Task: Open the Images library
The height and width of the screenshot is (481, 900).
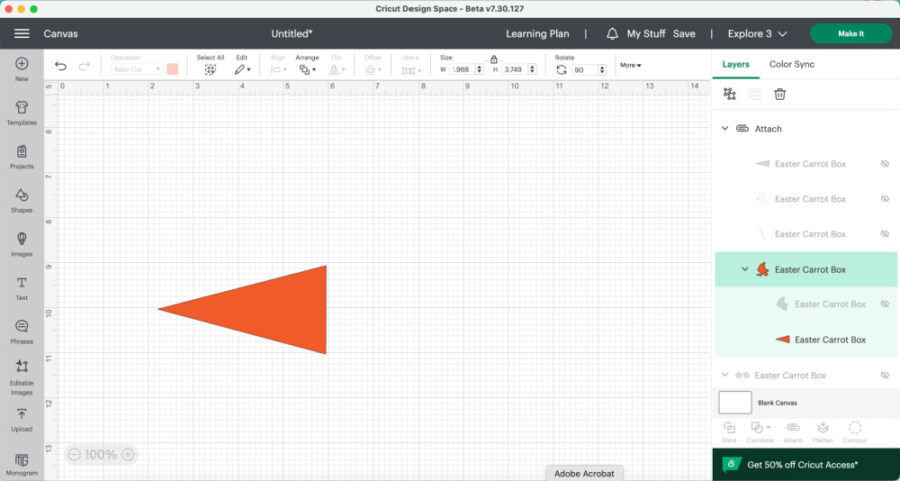Action: click(21, 240)
